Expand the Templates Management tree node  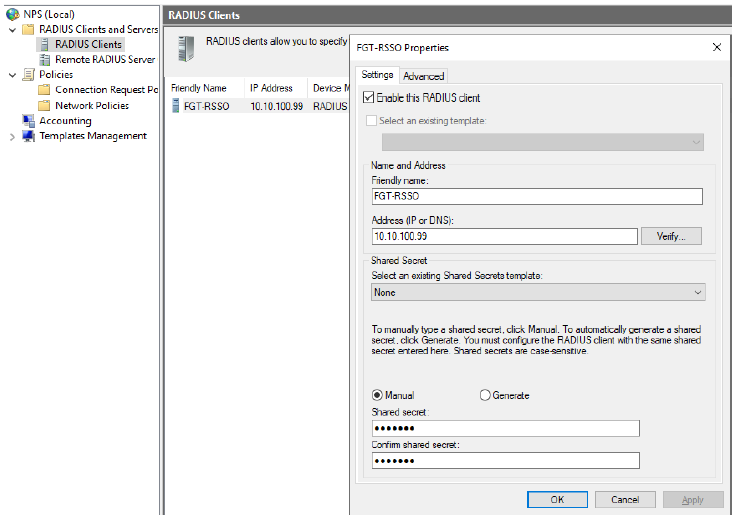click(12, 136)
